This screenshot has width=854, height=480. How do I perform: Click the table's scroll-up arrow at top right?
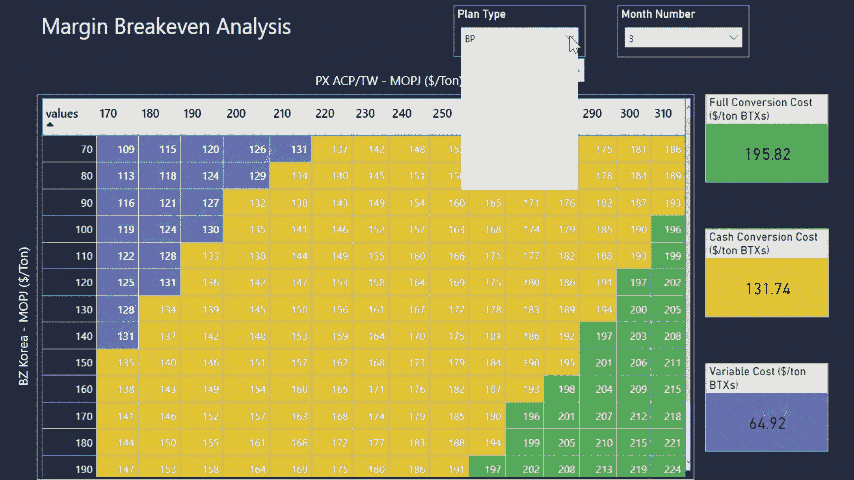tap(687, 101)
